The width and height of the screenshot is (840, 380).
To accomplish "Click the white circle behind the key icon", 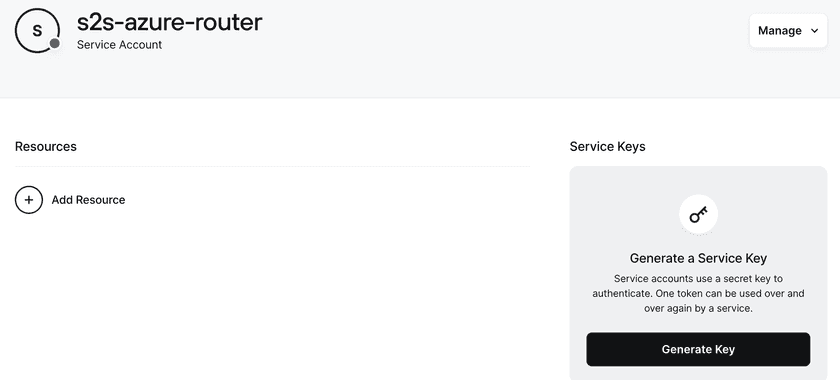I will (698, 215).
